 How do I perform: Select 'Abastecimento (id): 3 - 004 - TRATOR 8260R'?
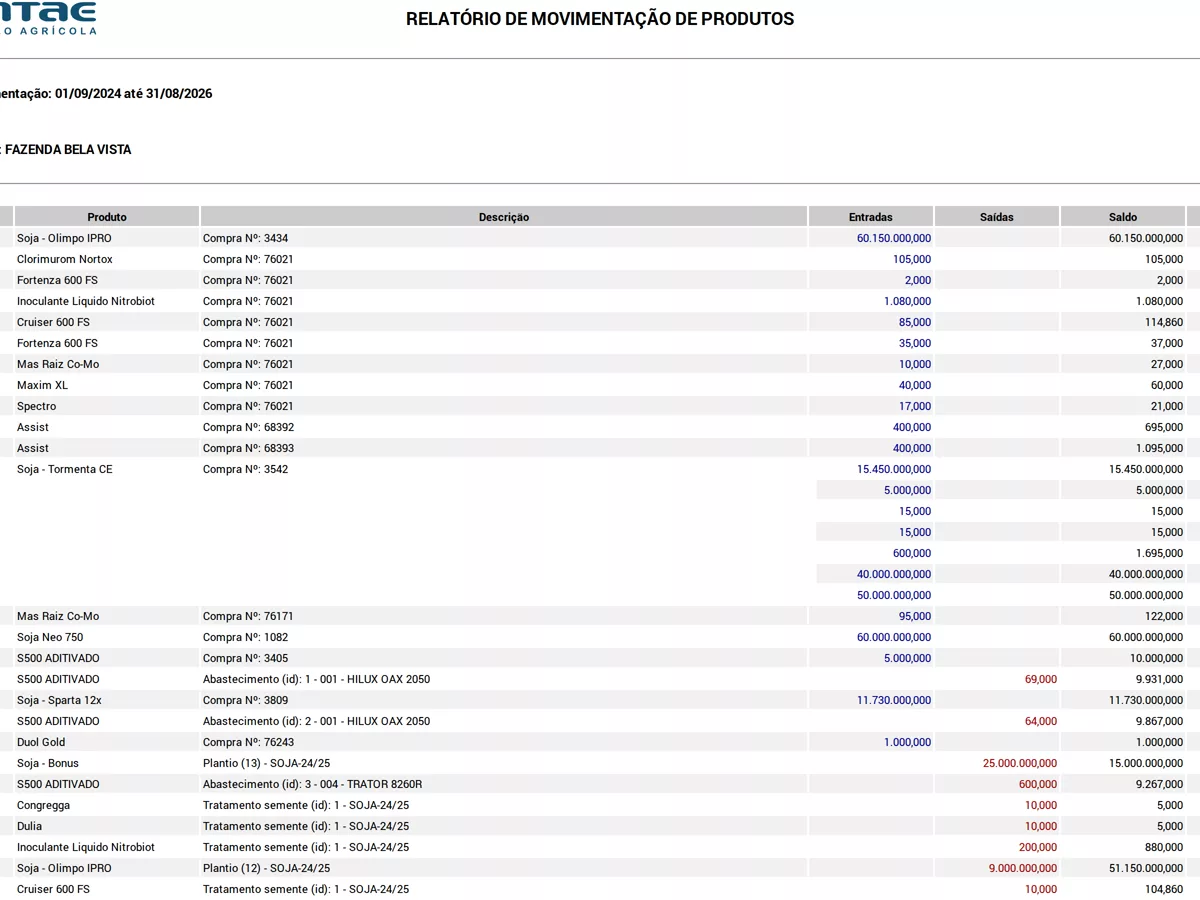coord(312,784)
